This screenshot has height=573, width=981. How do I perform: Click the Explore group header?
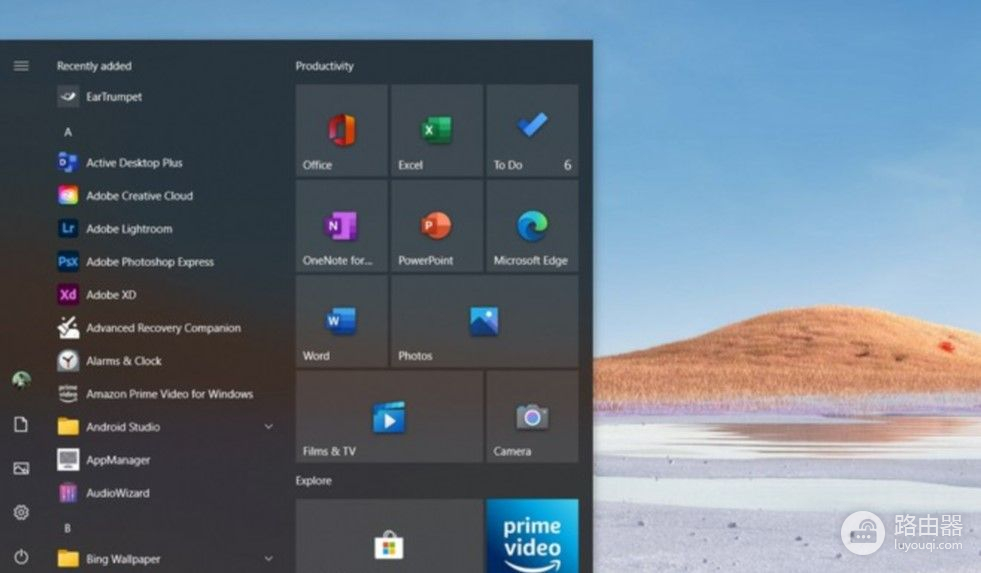coord(314,480)
